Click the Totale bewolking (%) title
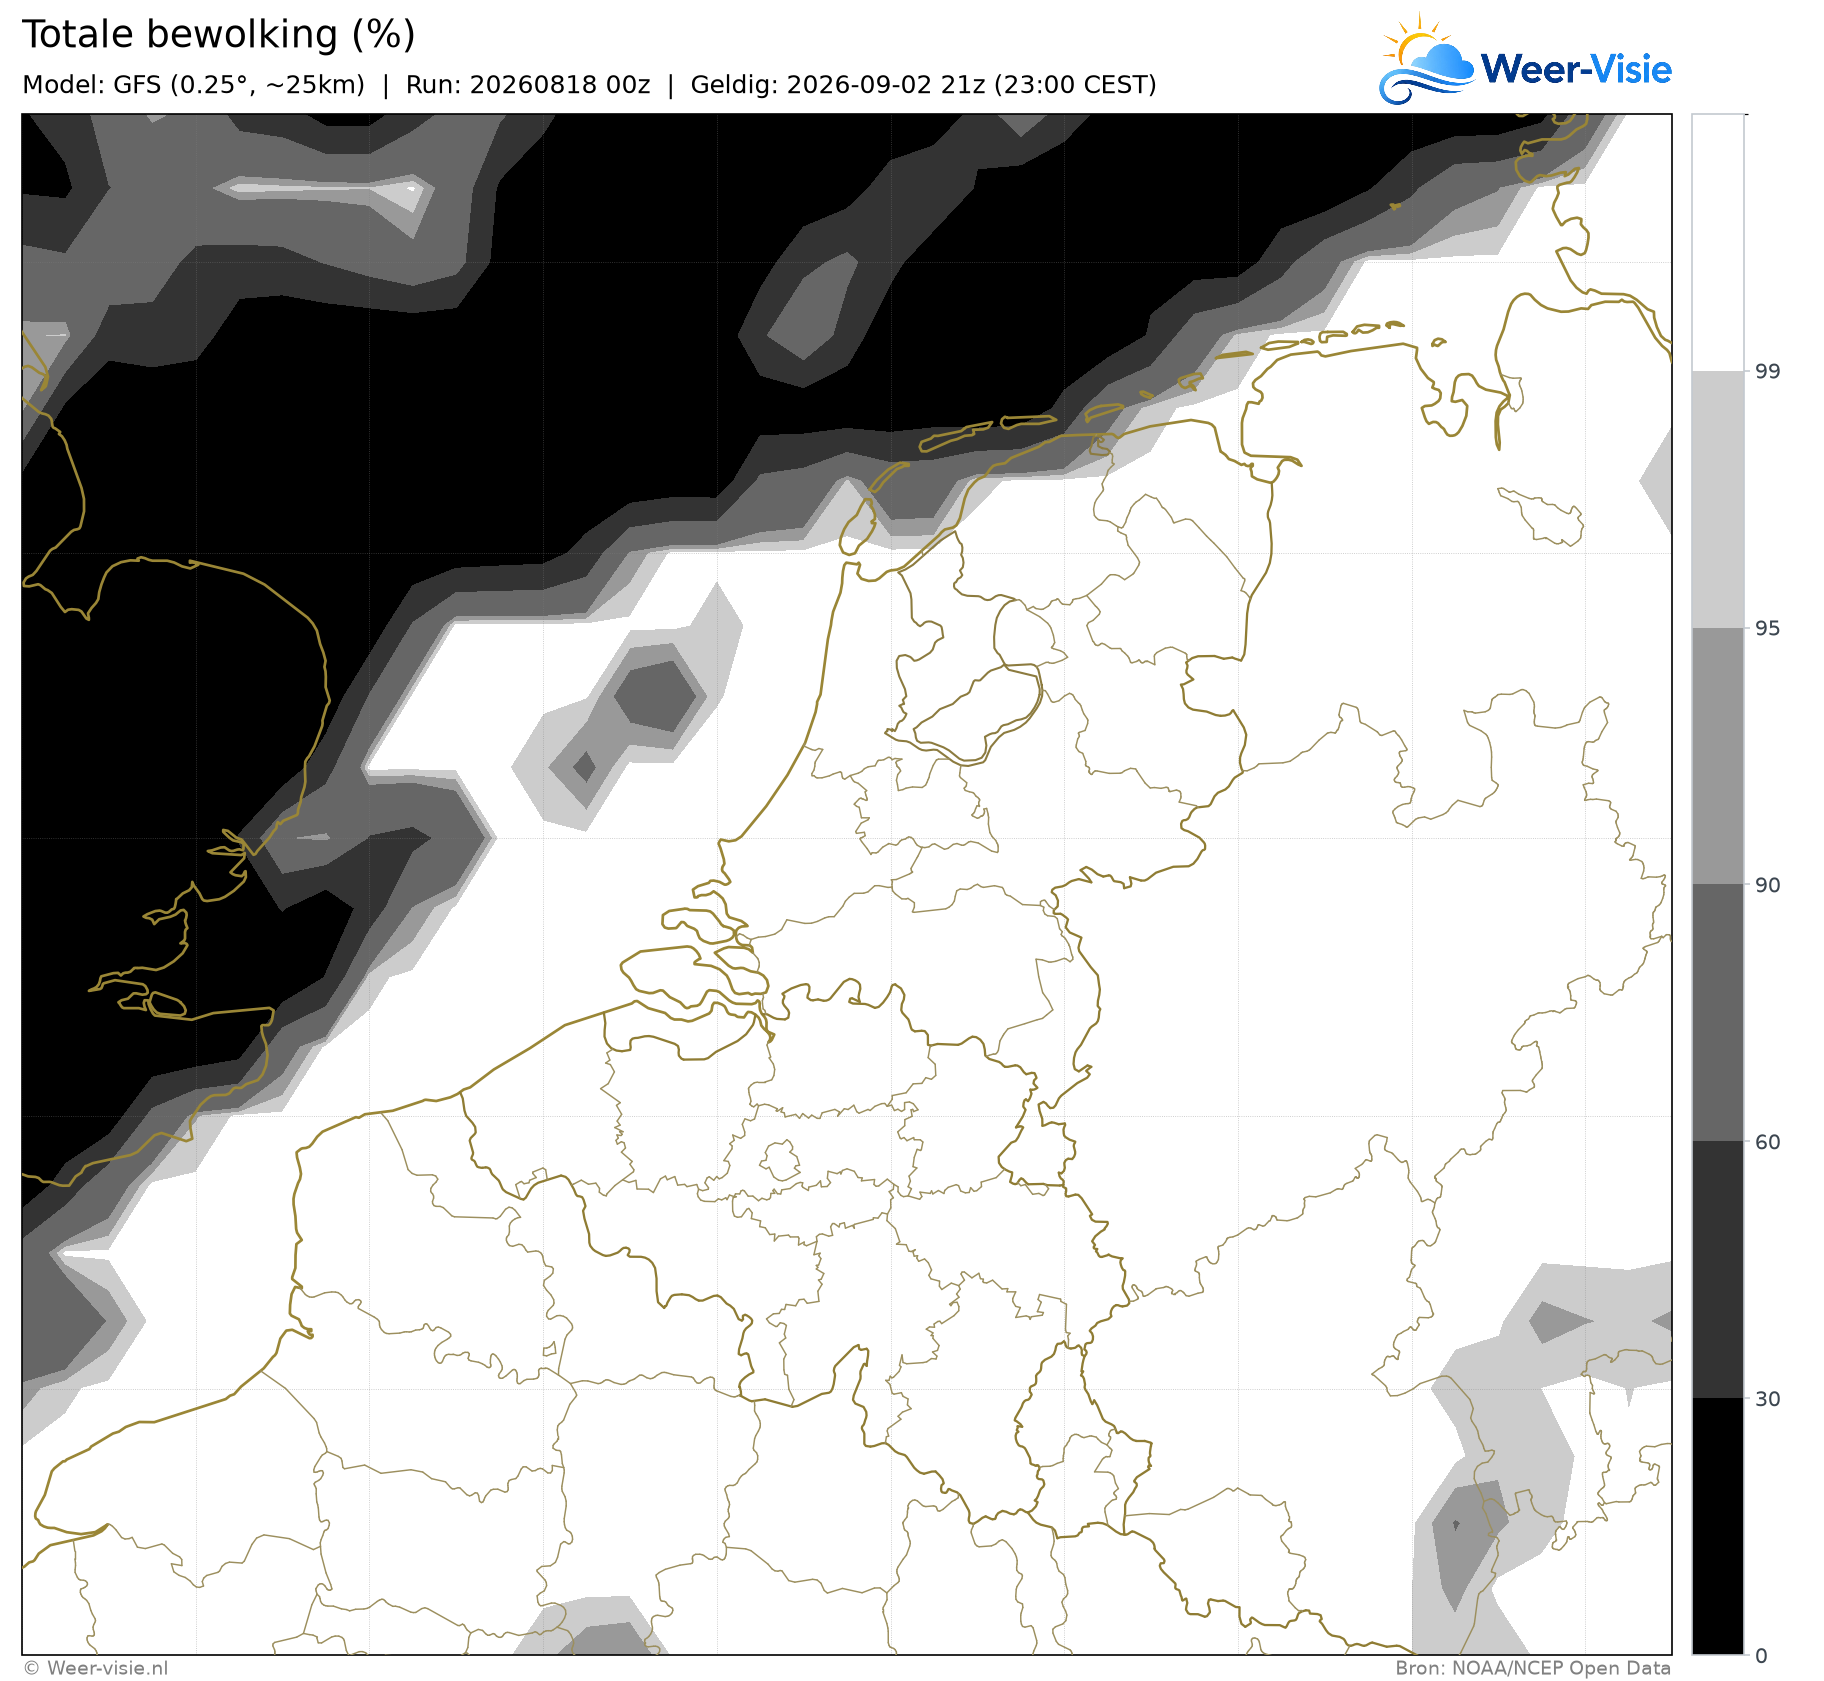 click(218, 35)
